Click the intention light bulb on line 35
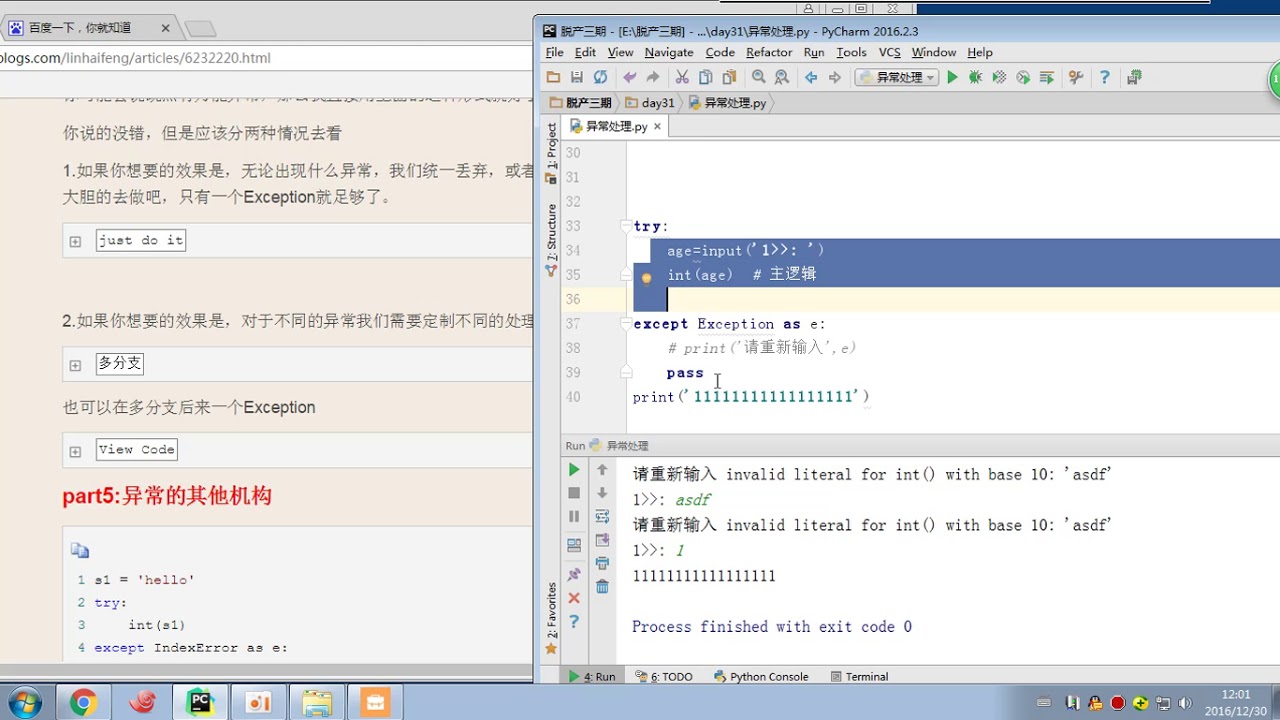 coord(646,277)
